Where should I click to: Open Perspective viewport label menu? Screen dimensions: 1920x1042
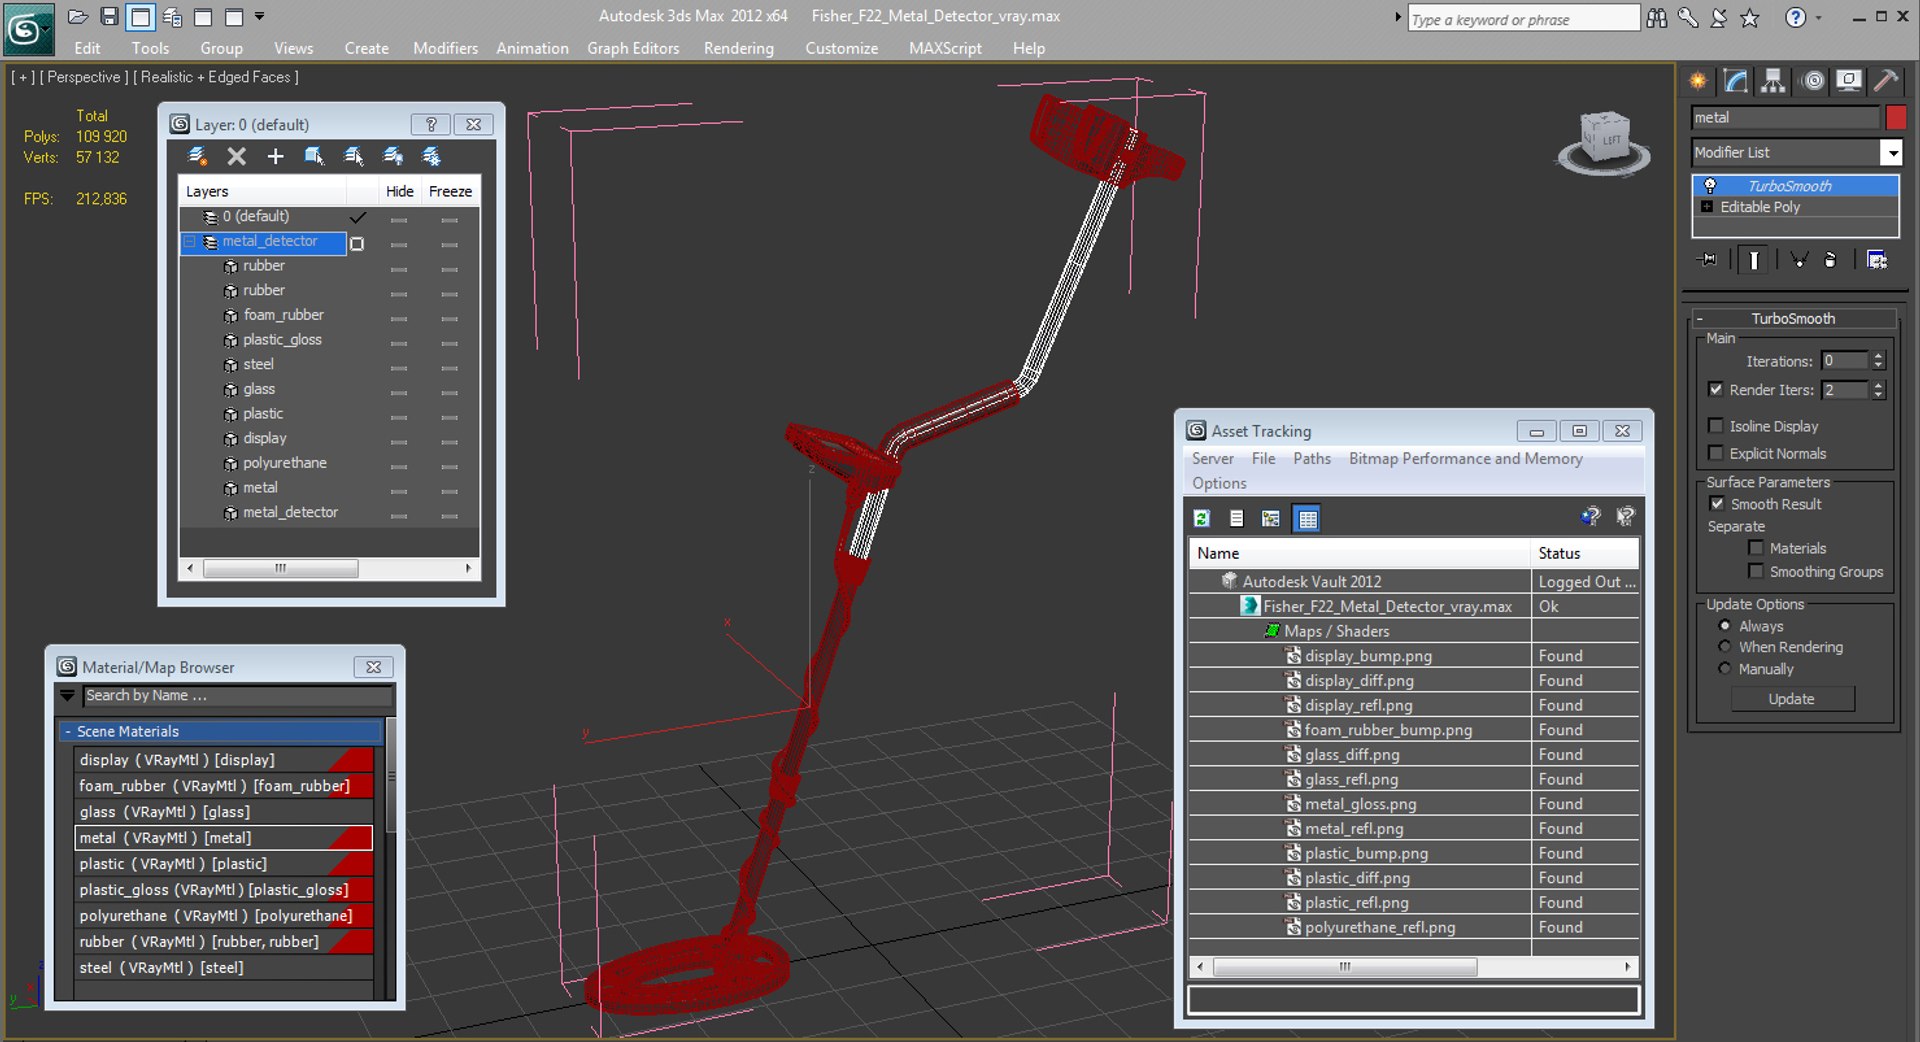(84, 77)
